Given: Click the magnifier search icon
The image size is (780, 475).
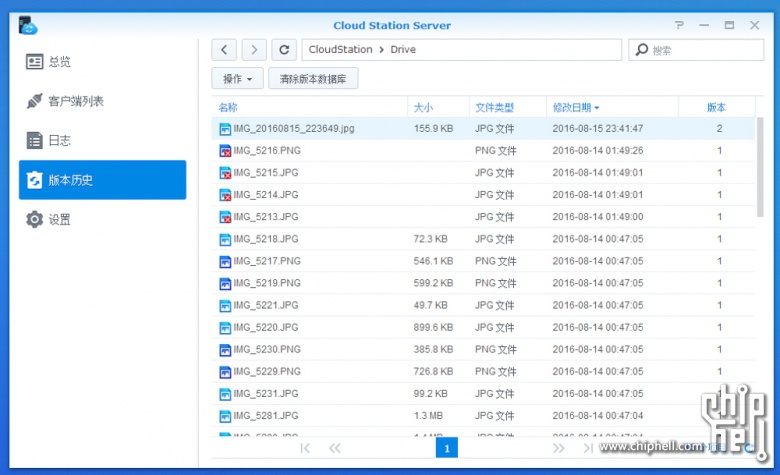Looking at the screenshot, I should pos(642,49).
